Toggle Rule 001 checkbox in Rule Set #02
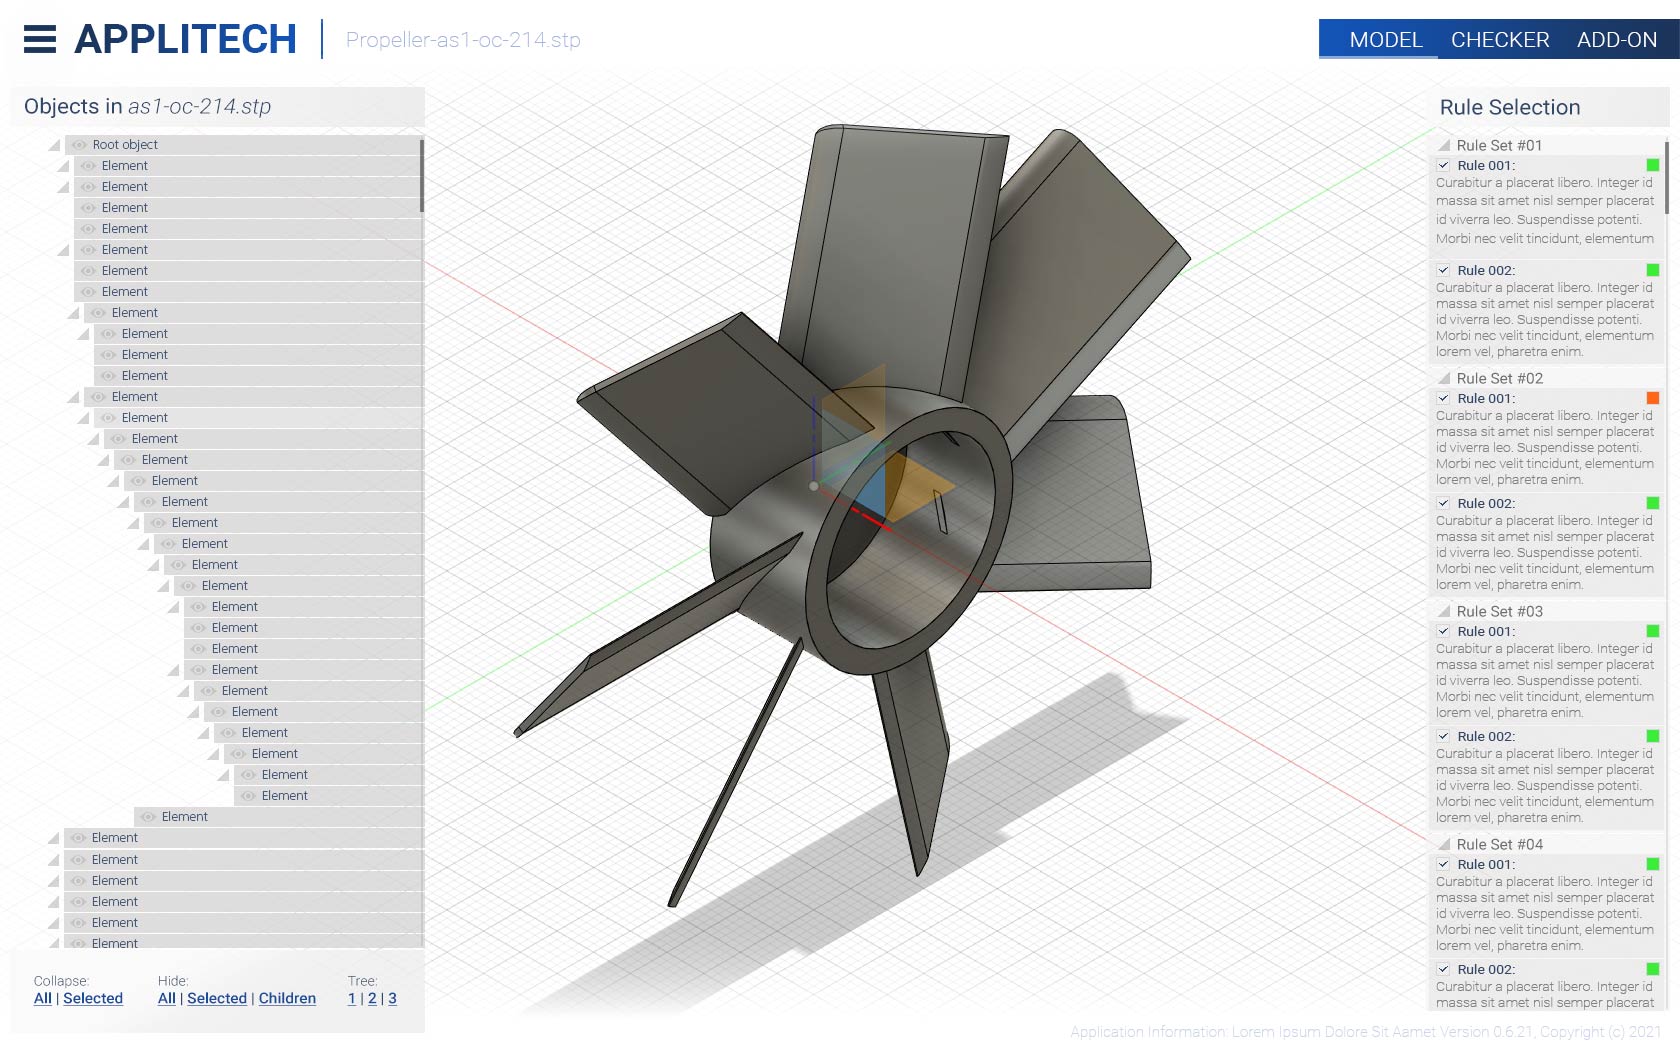The height and width of the screenshot is (1050, 1680). 1443,398
